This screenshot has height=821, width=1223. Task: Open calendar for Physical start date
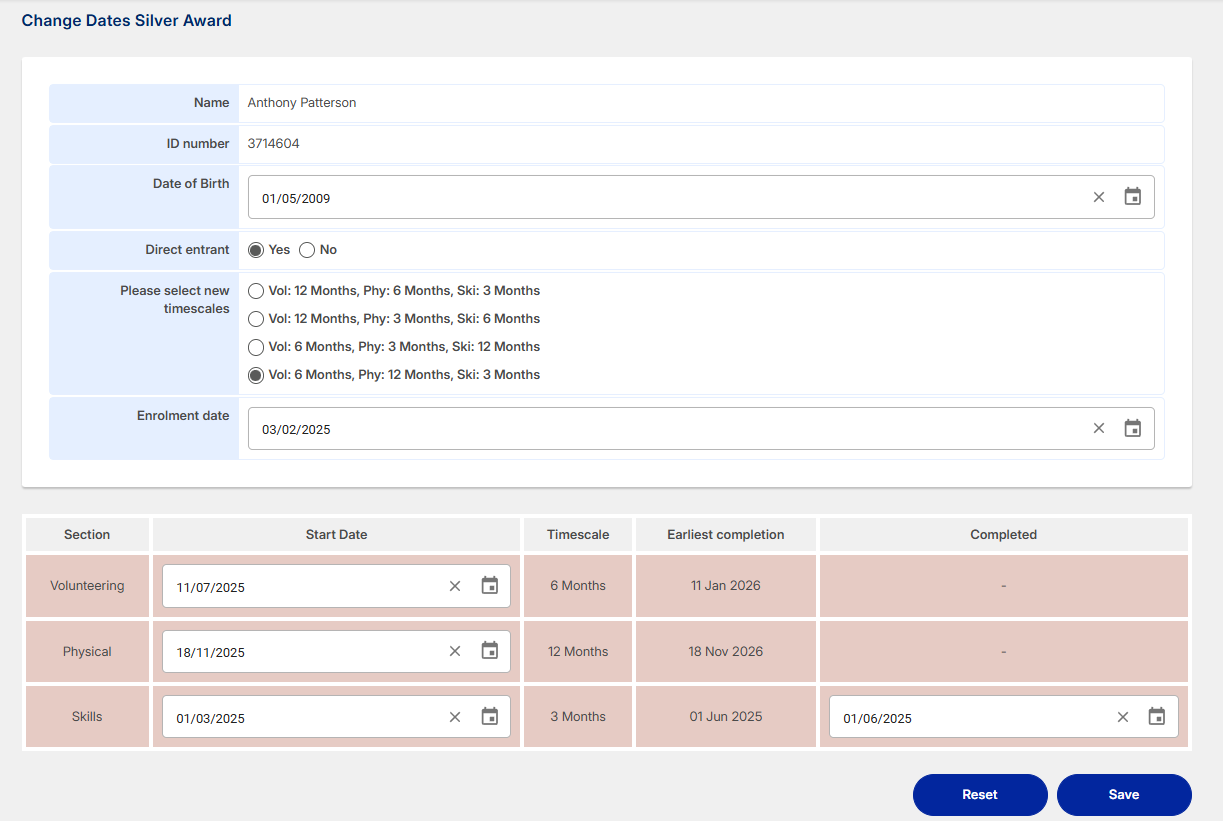(x=489, y=651)
